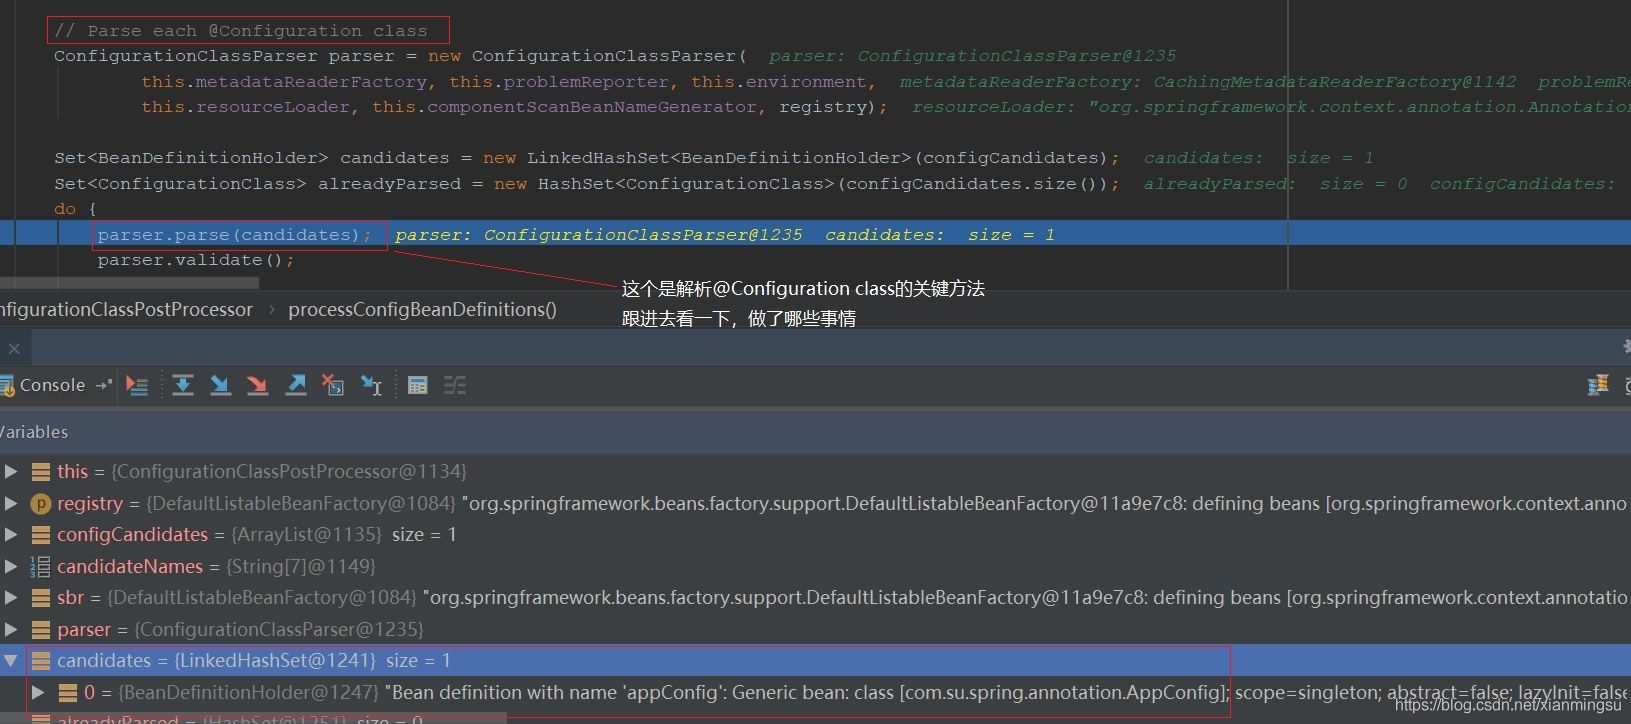Click the Step Out debugger icon
1631x724 pixels.
pos(296,386)
